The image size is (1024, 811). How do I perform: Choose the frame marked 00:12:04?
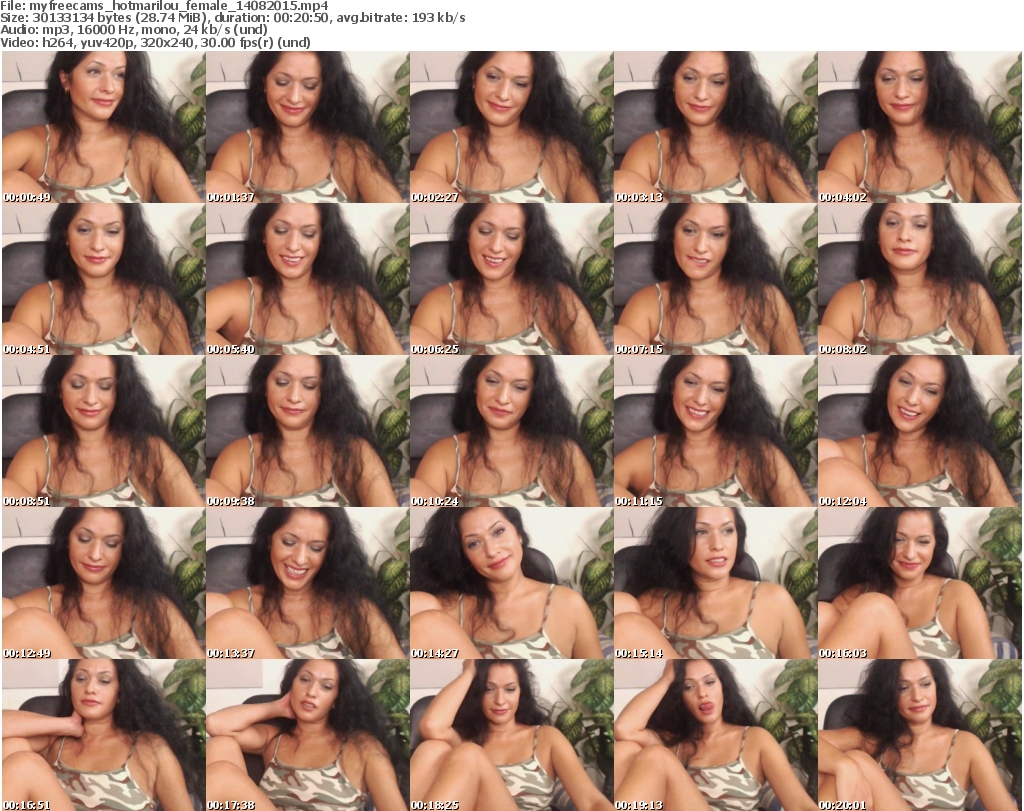pos(920,431)
